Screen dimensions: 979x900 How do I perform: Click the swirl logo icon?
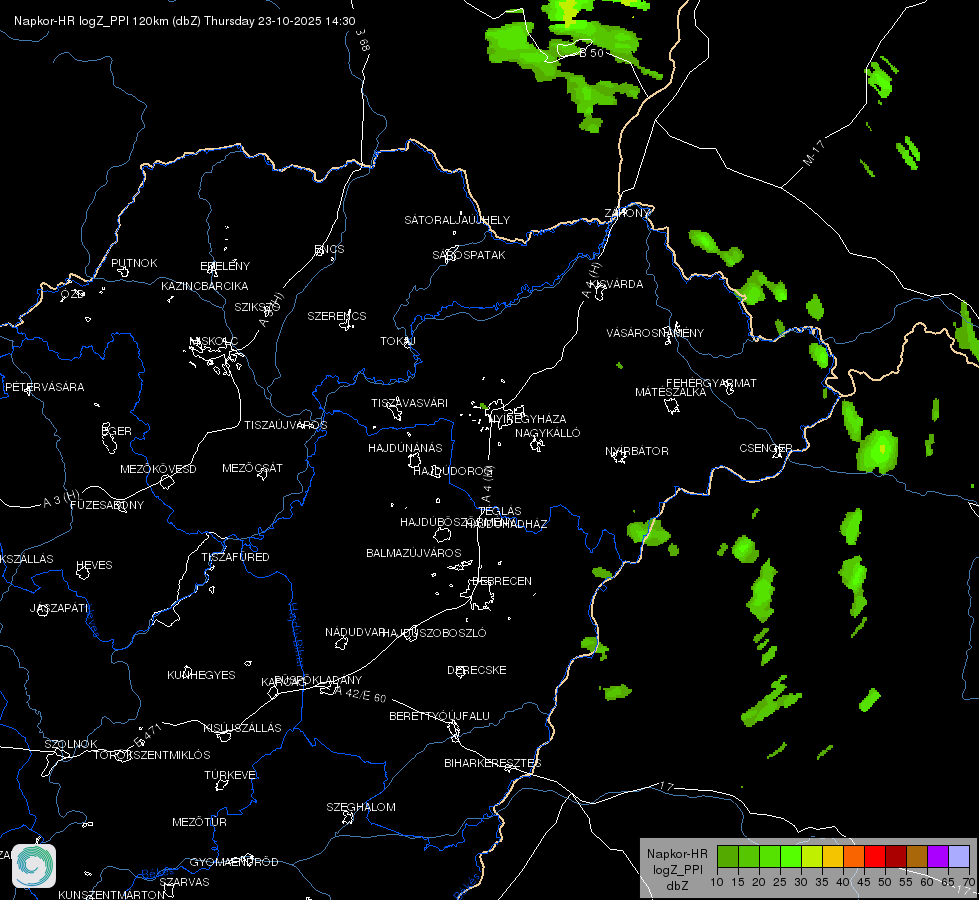coord(34,866)
